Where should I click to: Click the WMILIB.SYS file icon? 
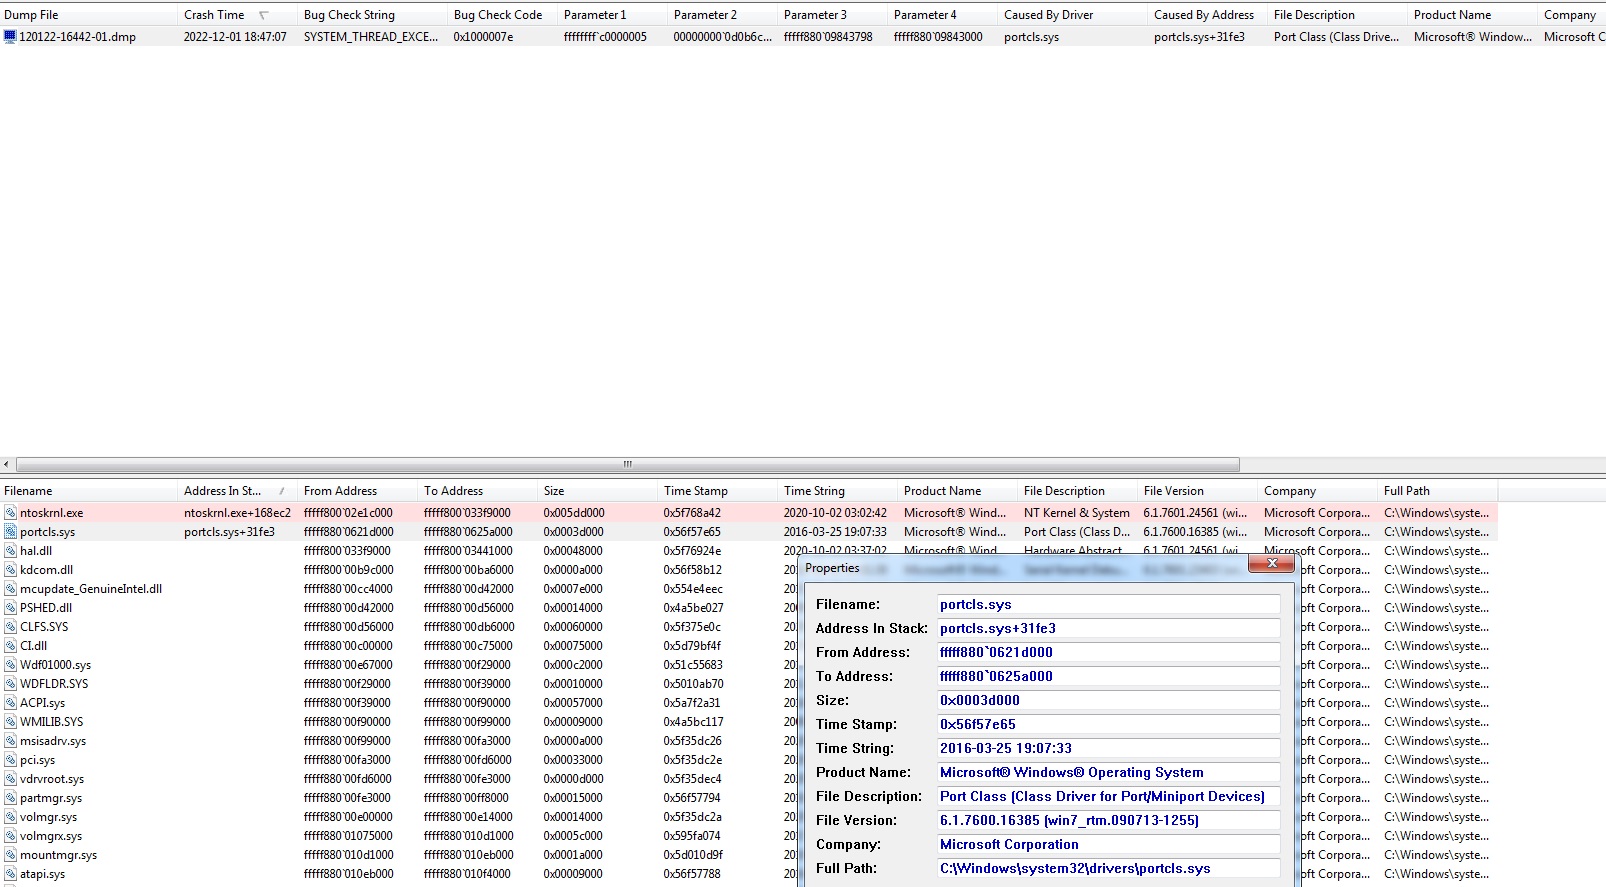tap(10, 722)
